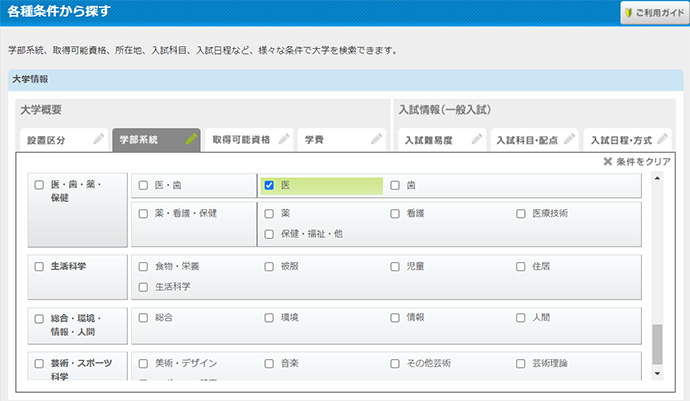This screenshot has height=401, width=690.
Task: Click pencil icon on 入試難易度 tab
Action: click(477, 139)
